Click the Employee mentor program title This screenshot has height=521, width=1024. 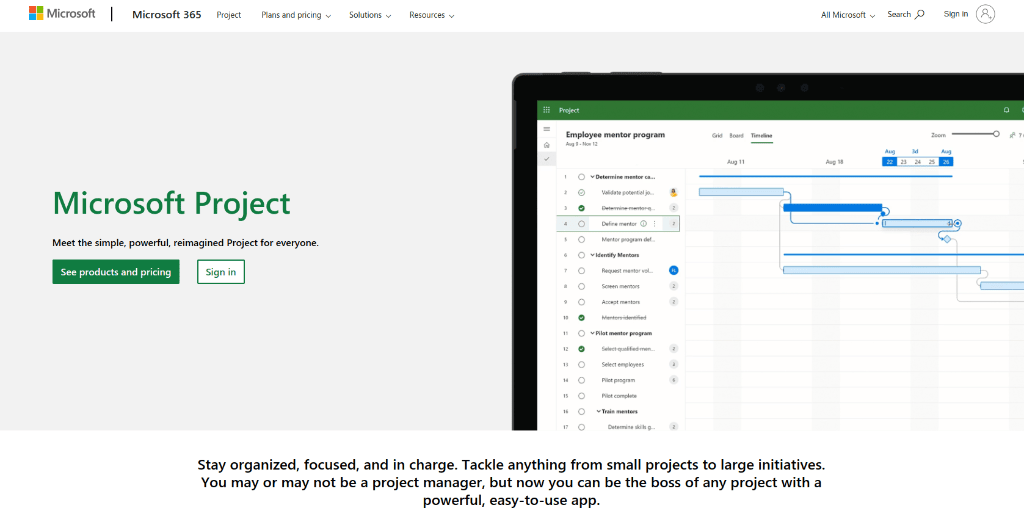(x=615, y=134)
